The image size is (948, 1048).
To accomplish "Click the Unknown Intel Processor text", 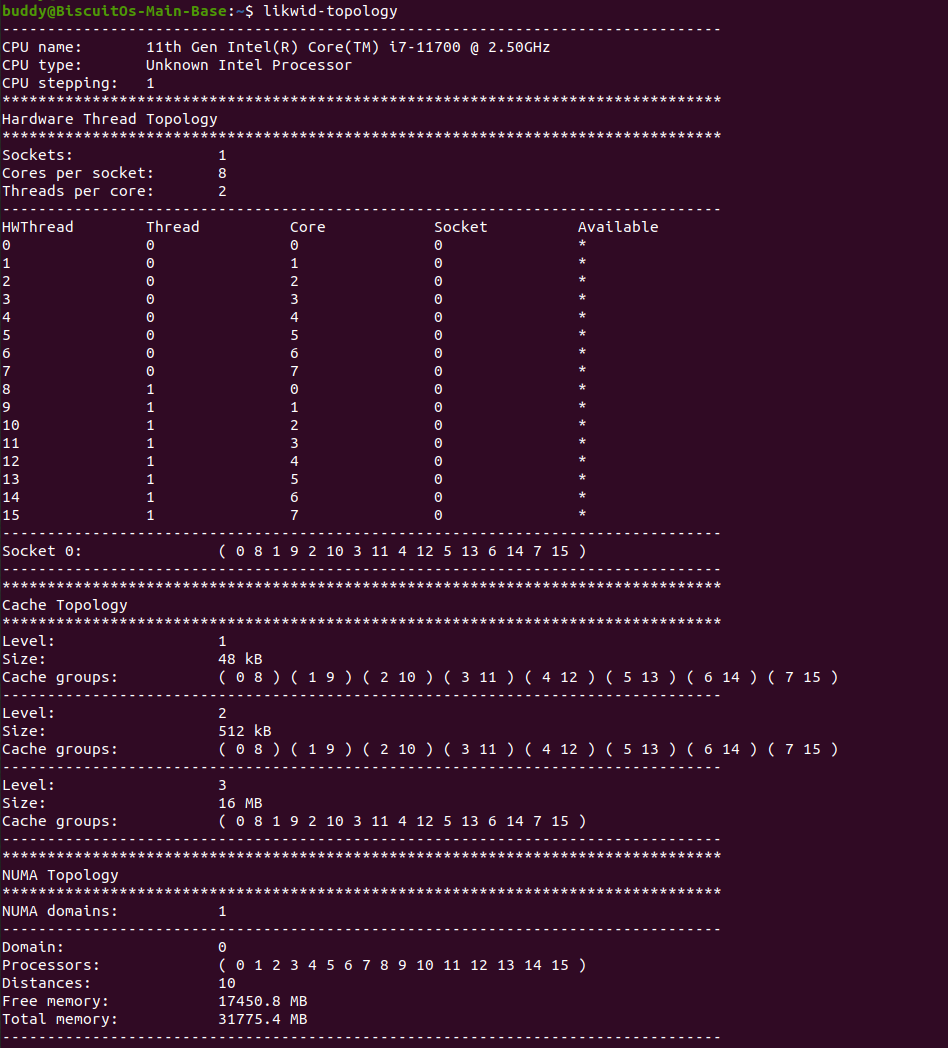I will (x=249, y=65).
